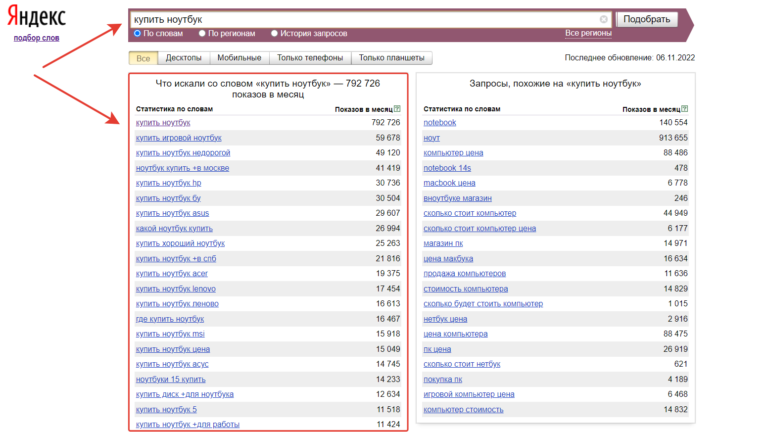Select the 'История запросов' radio button
This screenshot has height=432, width=768.
[274, 33]
